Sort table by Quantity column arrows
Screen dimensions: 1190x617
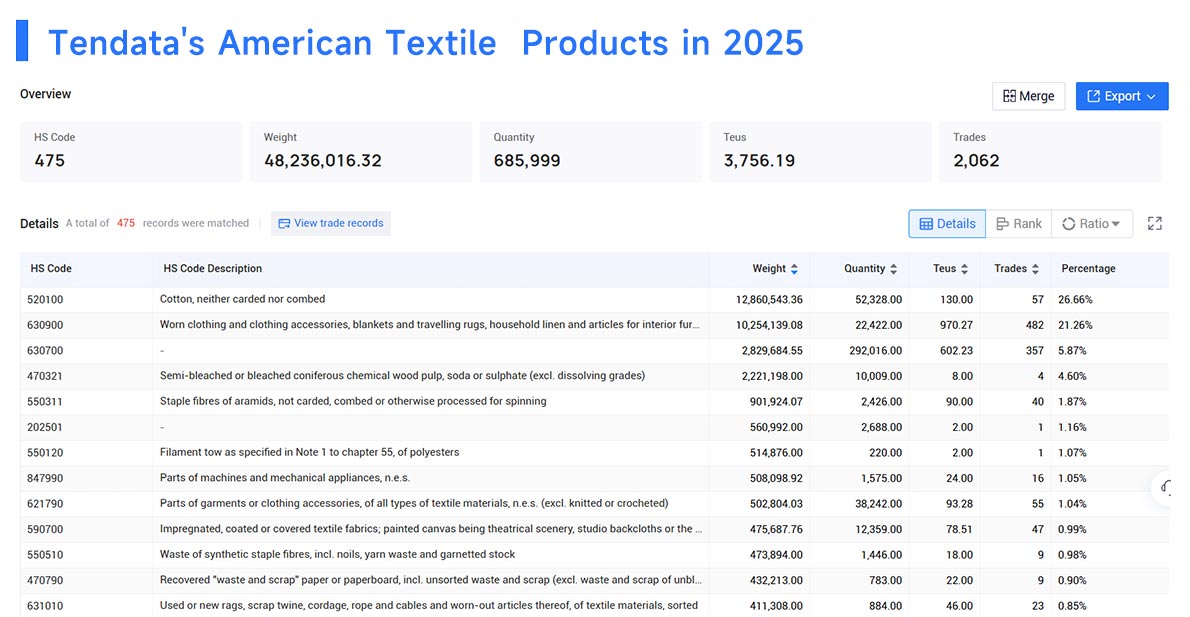click(893, 269)
